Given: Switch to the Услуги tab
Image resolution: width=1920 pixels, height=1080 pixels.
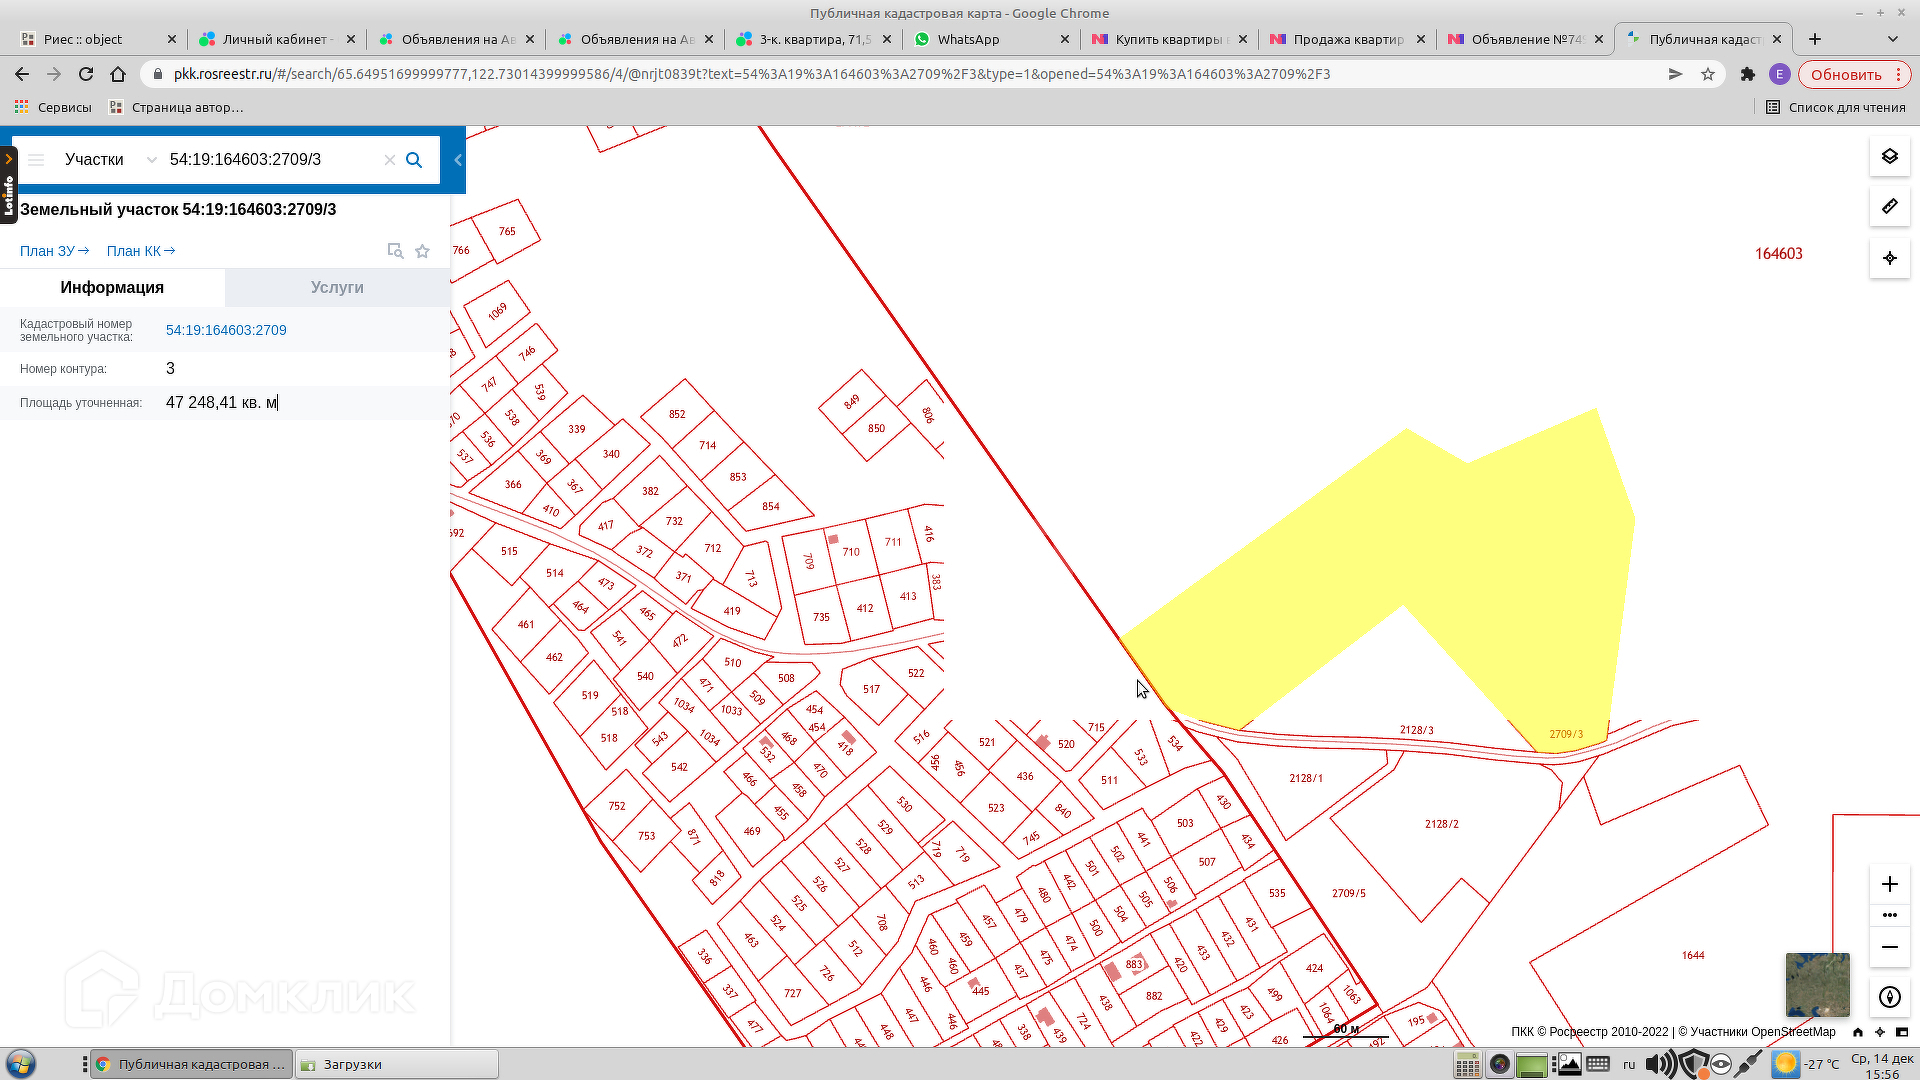Looking at the screenshot, I should (337, 288).
